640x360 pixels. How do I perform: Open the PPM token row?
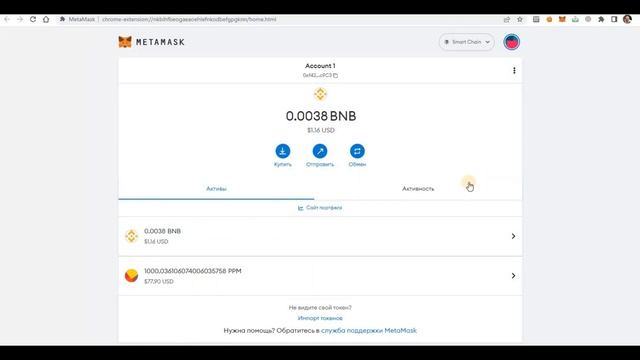pos(320,276)
